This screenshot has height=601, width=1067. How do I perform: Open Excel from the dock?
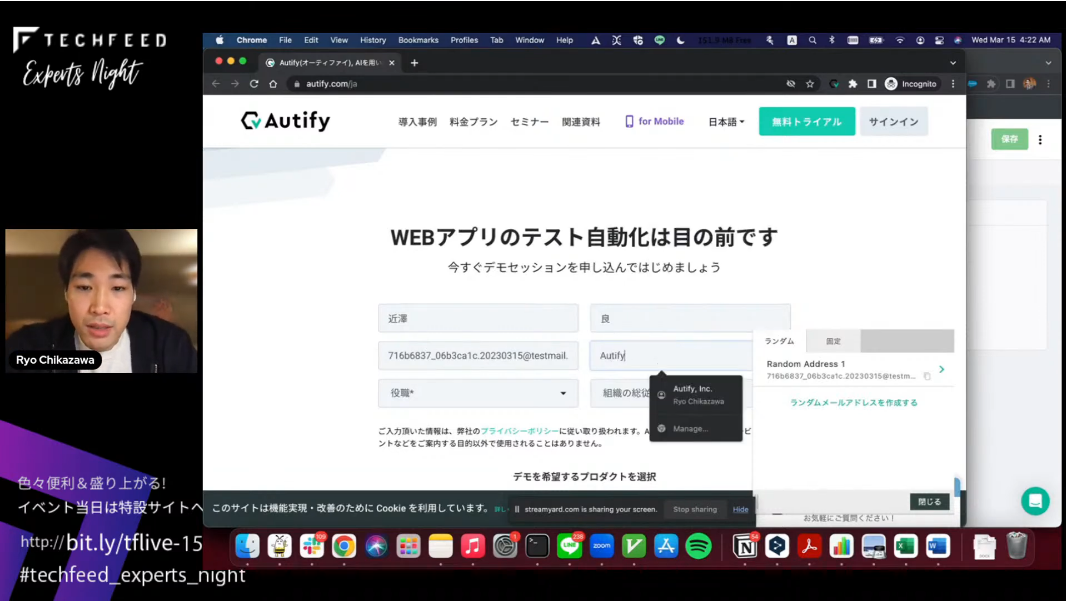coord(906,546)
